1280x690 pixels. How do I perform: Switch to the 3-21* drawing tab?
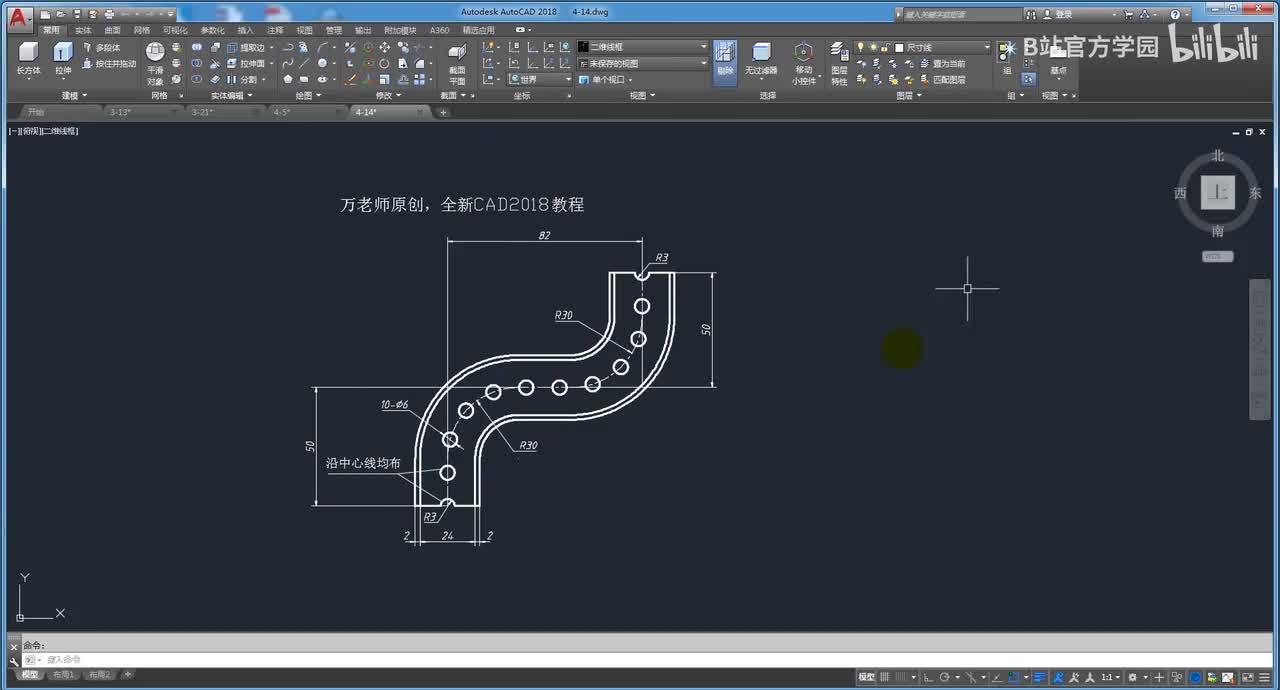coord(203,112)
